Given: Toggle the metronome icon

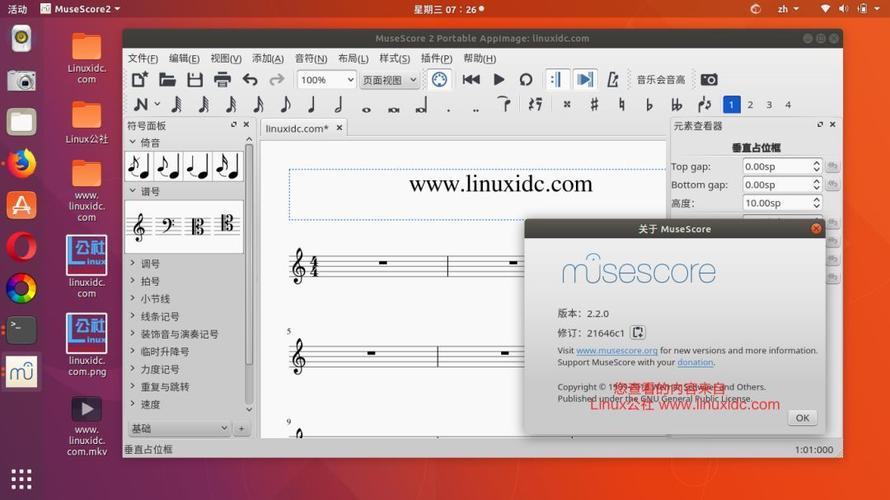Looking at the screenshot, I should point(612,79).
